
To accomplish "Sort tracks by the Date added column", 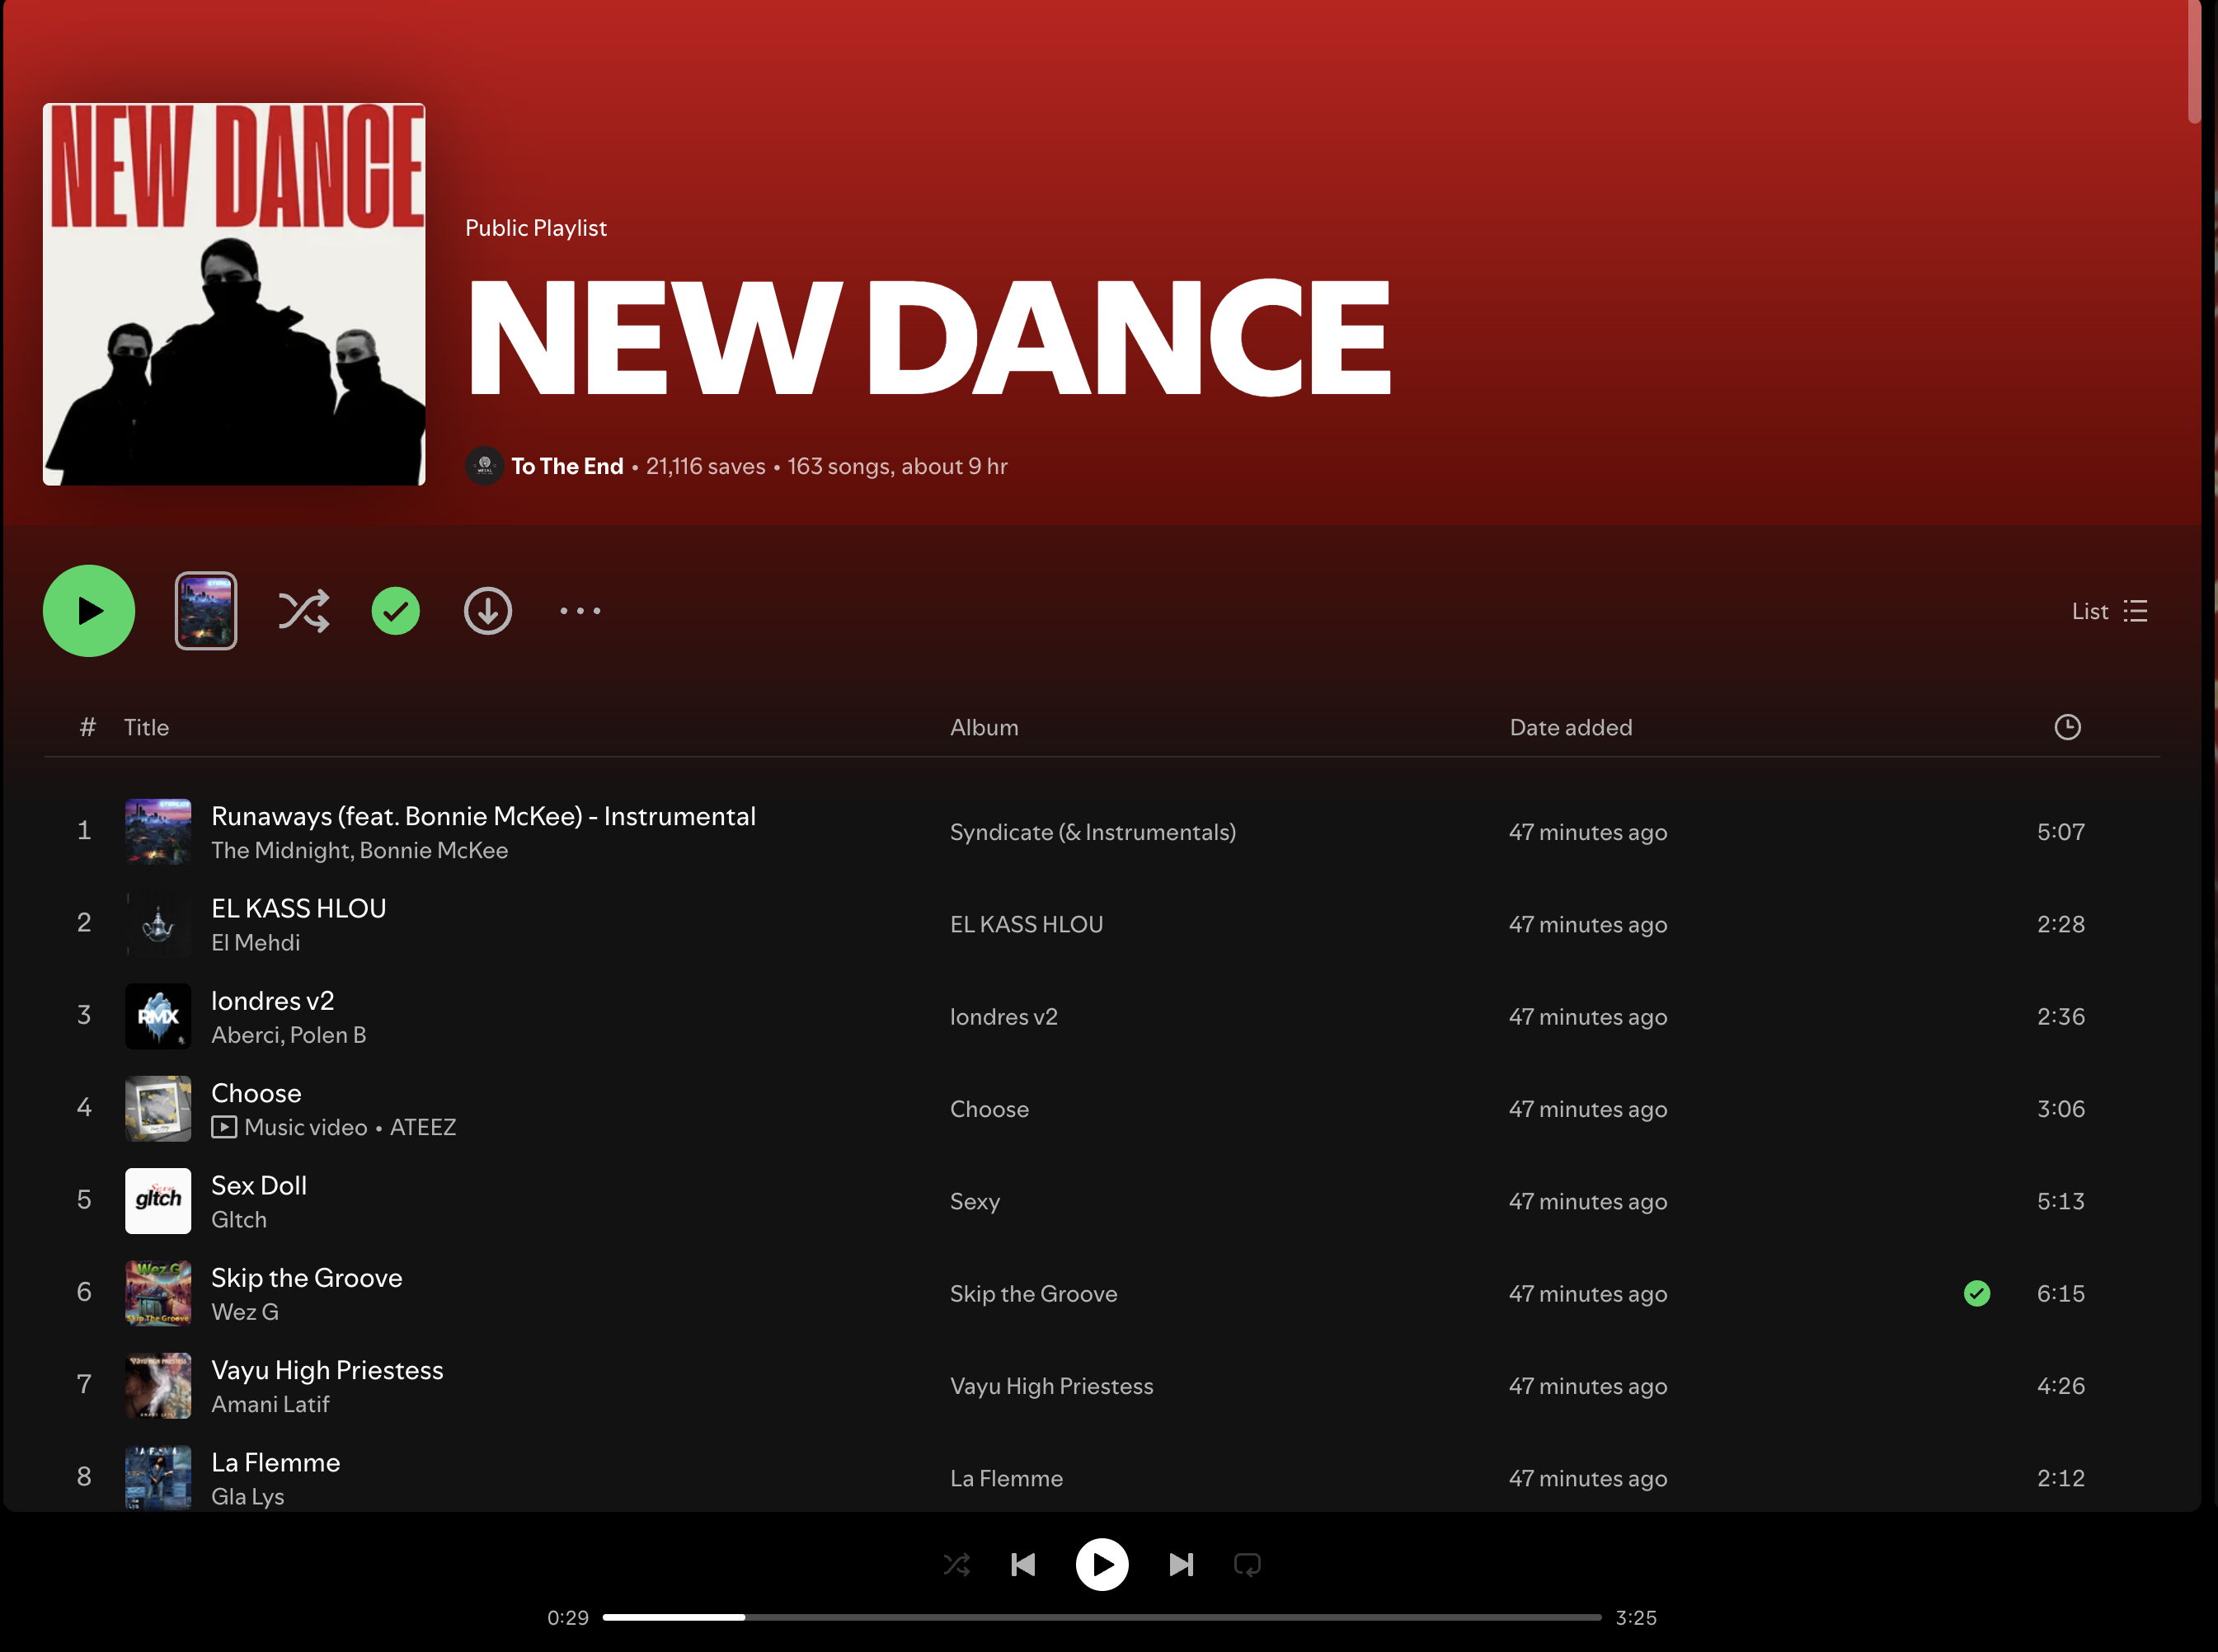I will (x=1570, y=727).
